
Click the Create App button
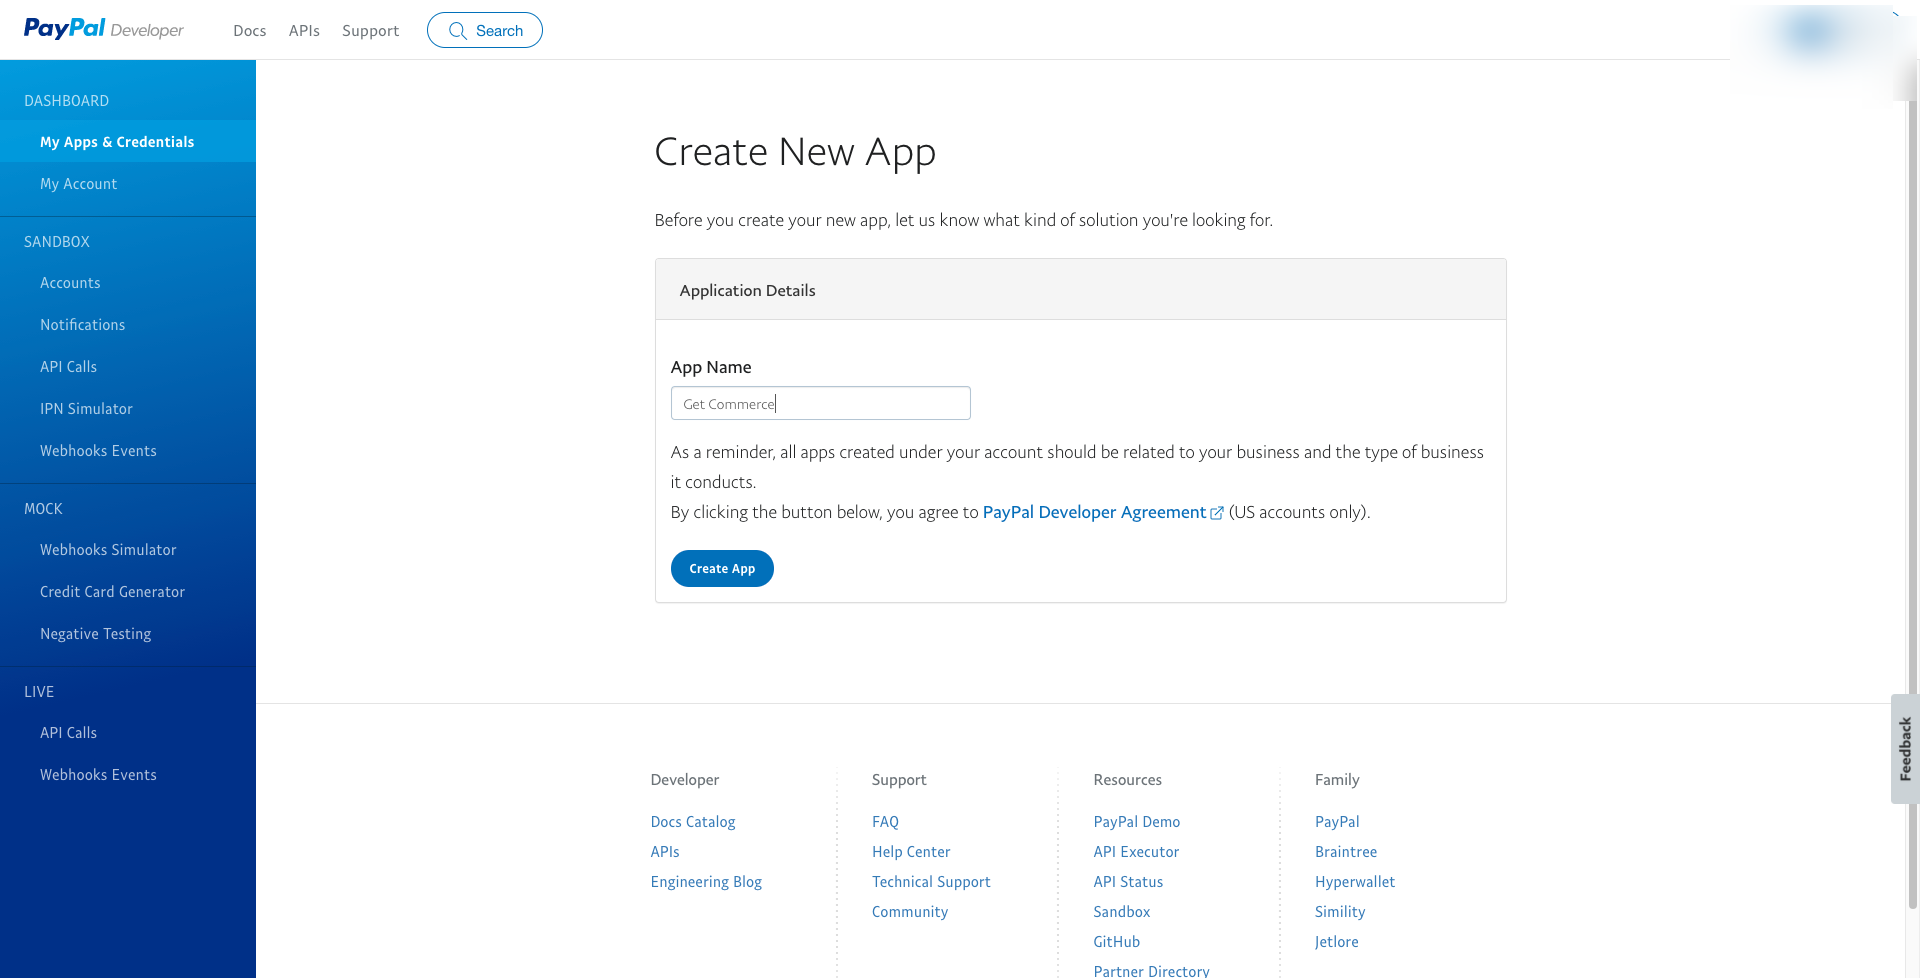pos(721,568)
